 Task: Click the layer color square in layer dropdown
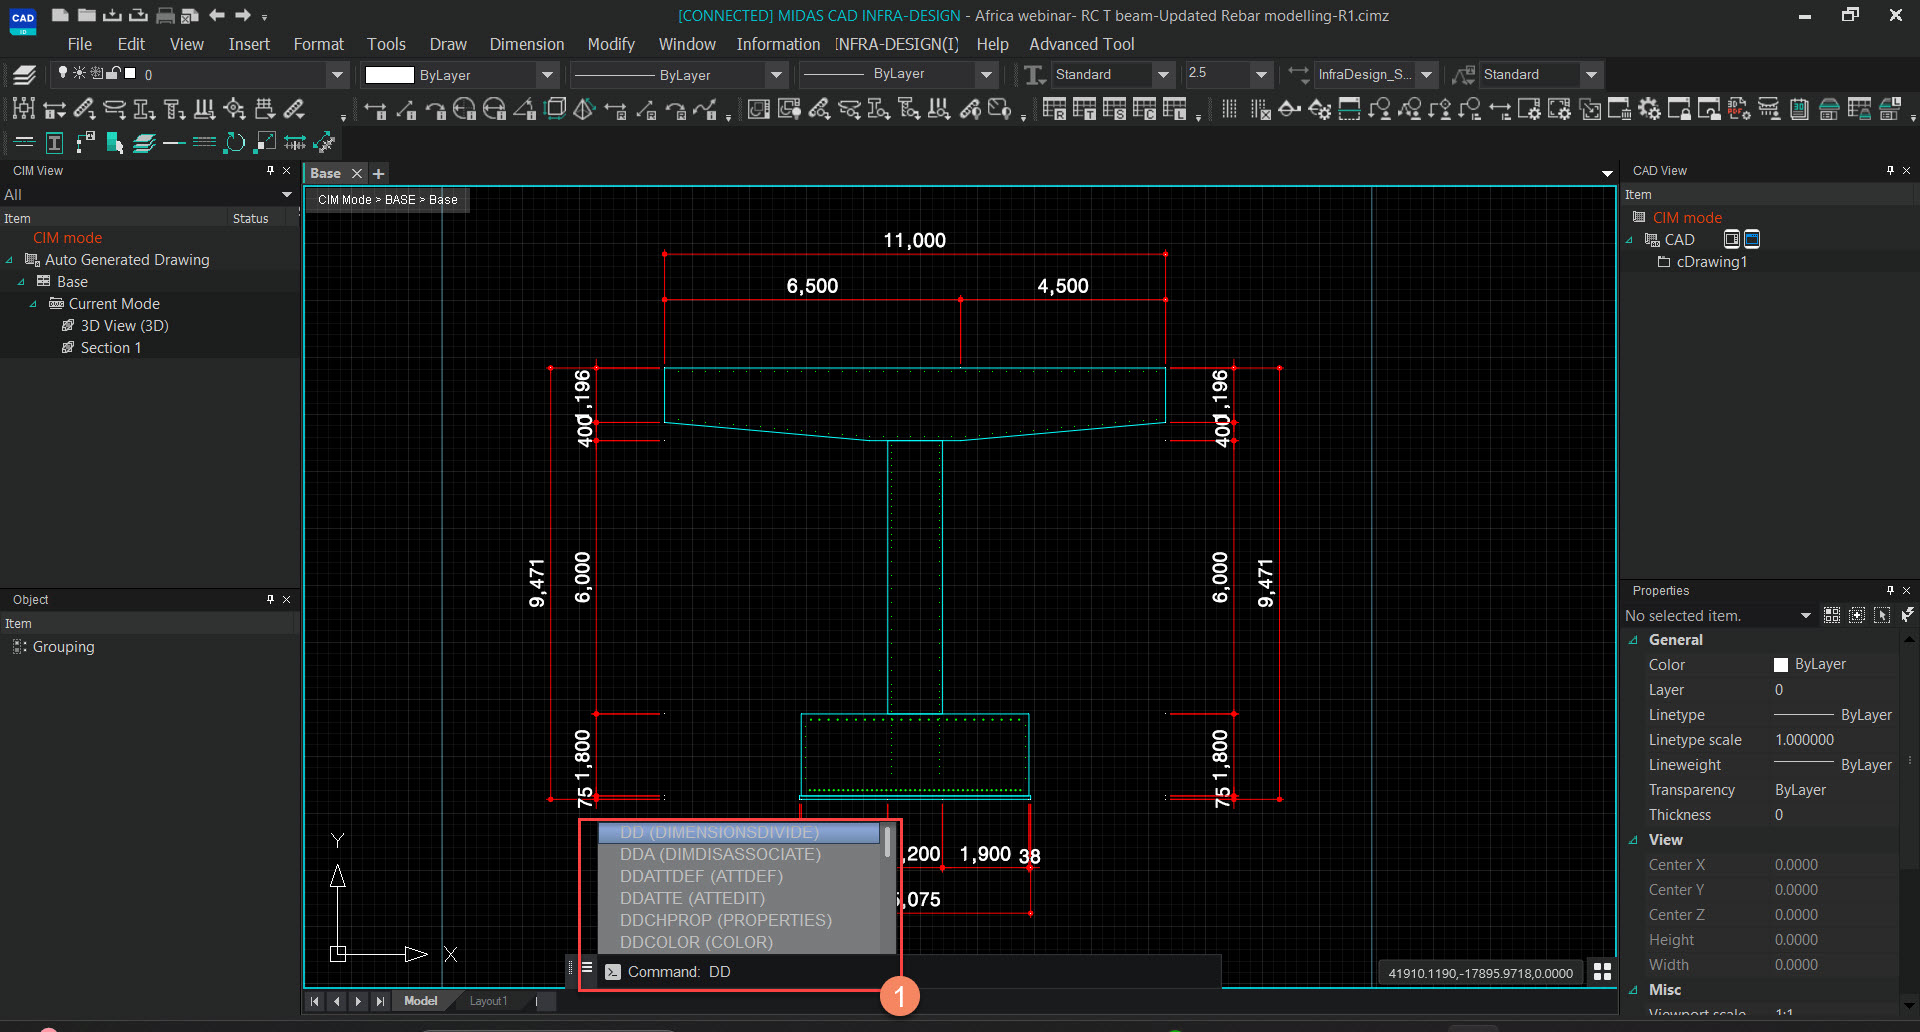coord(130,73)
